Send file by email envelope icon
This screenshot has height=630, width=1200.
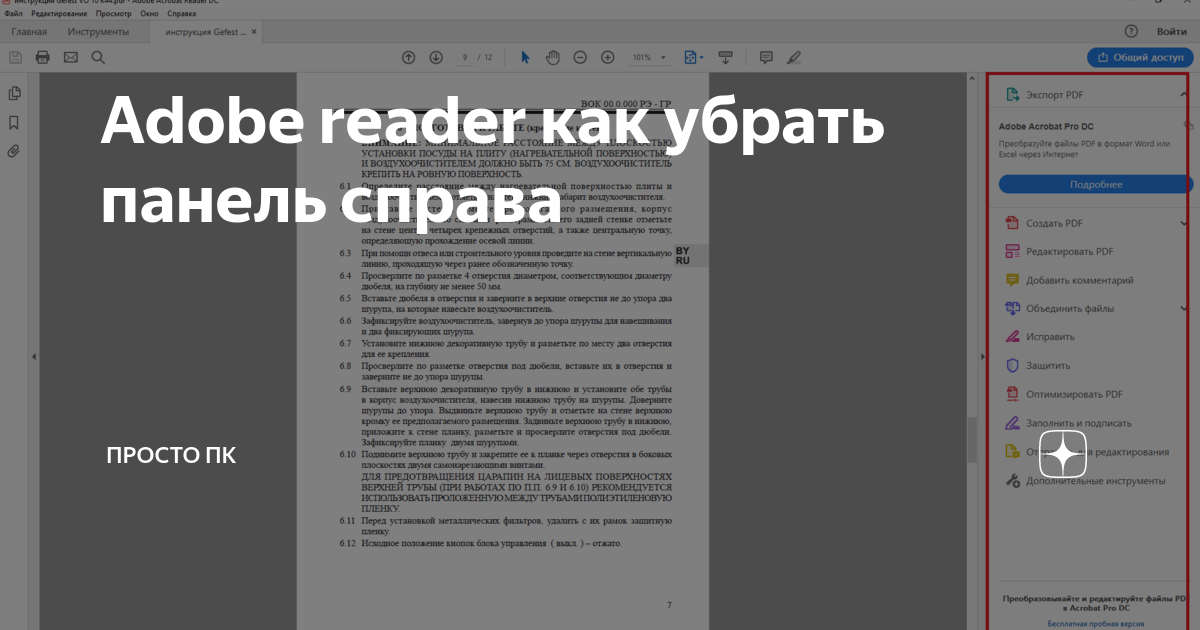click(70, 57)
